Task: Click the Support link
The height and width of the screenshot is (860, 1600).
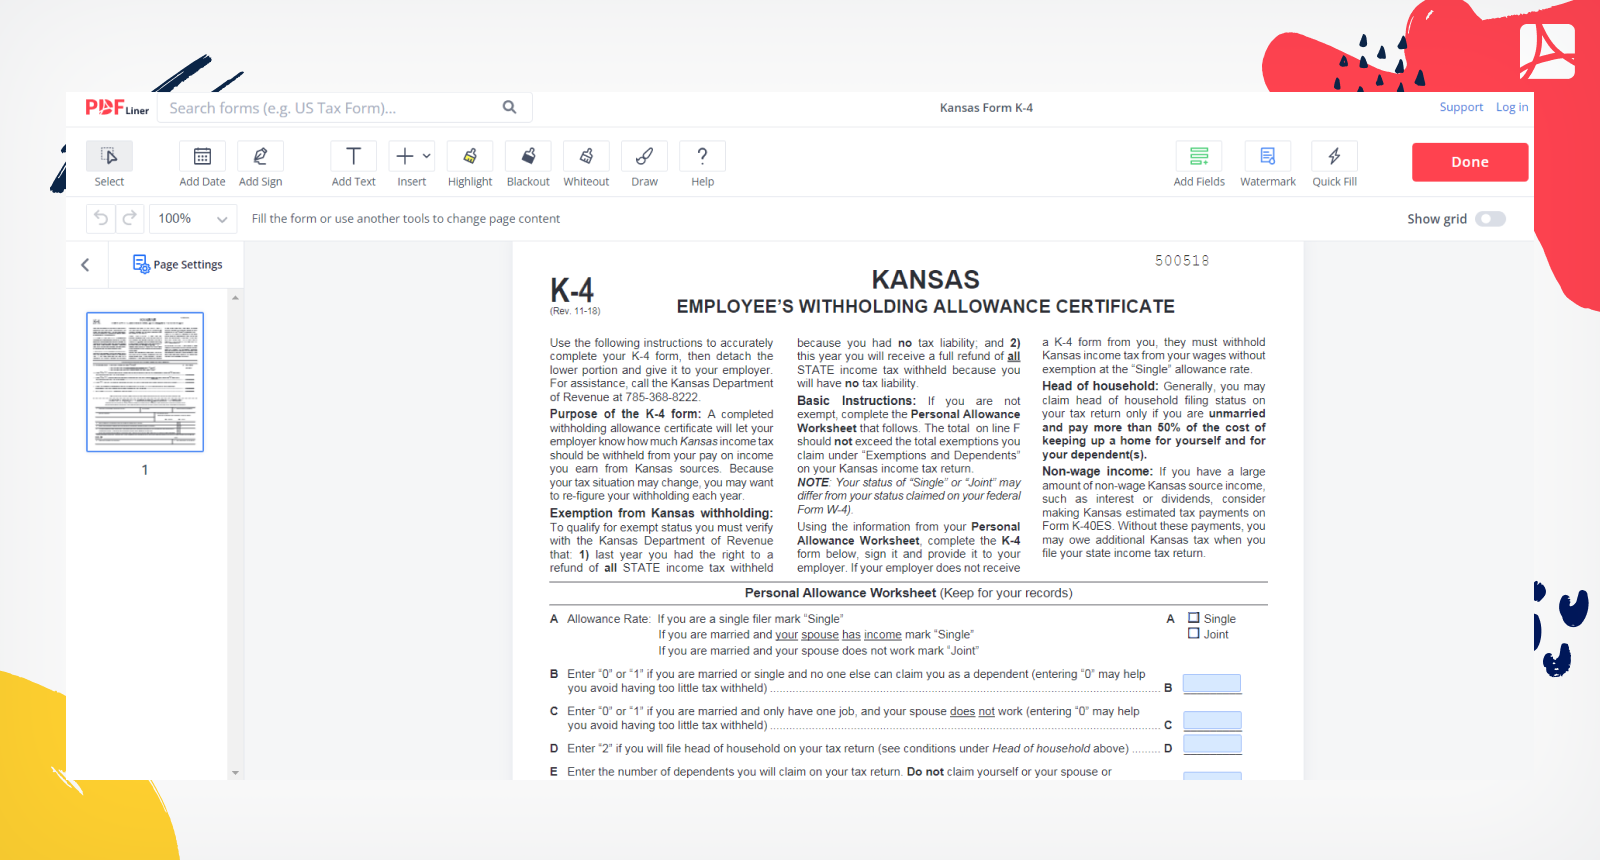Action: 1461,107
